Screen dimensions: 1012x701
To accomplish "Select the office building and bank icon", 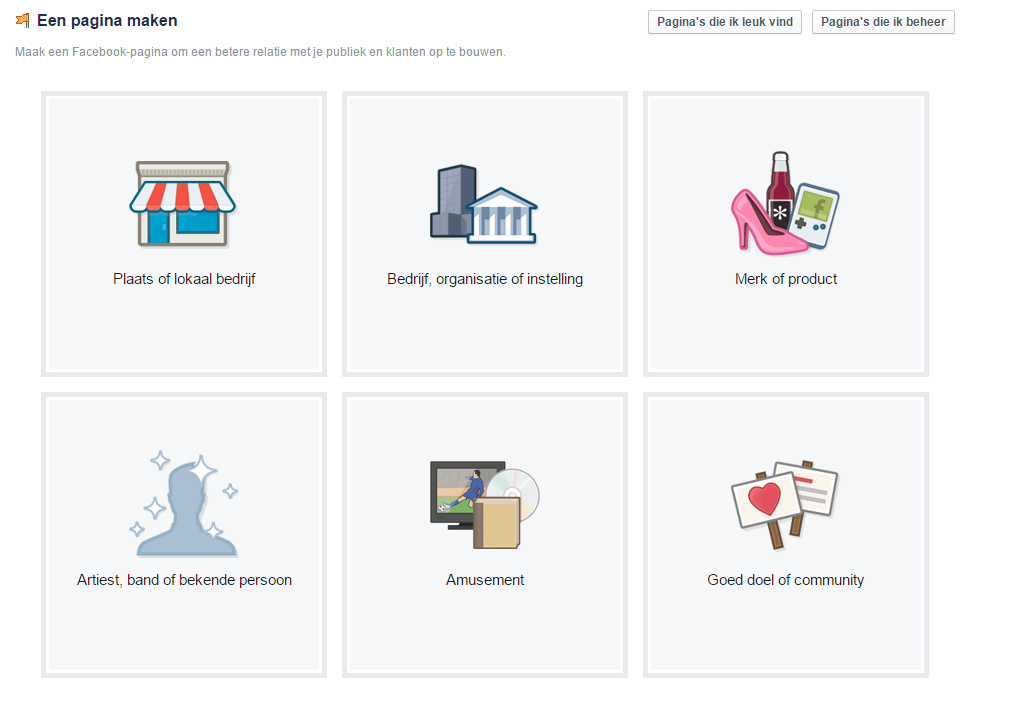I will coord(484,204).
